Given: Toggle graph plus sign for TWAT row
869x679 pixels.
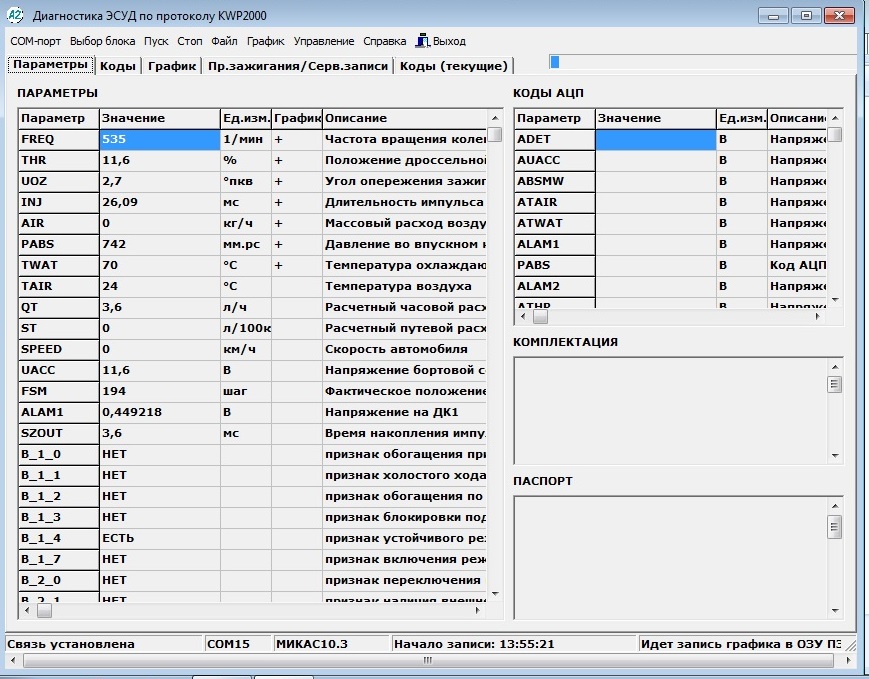Looking at the screenshot, I should pos(279,265).
